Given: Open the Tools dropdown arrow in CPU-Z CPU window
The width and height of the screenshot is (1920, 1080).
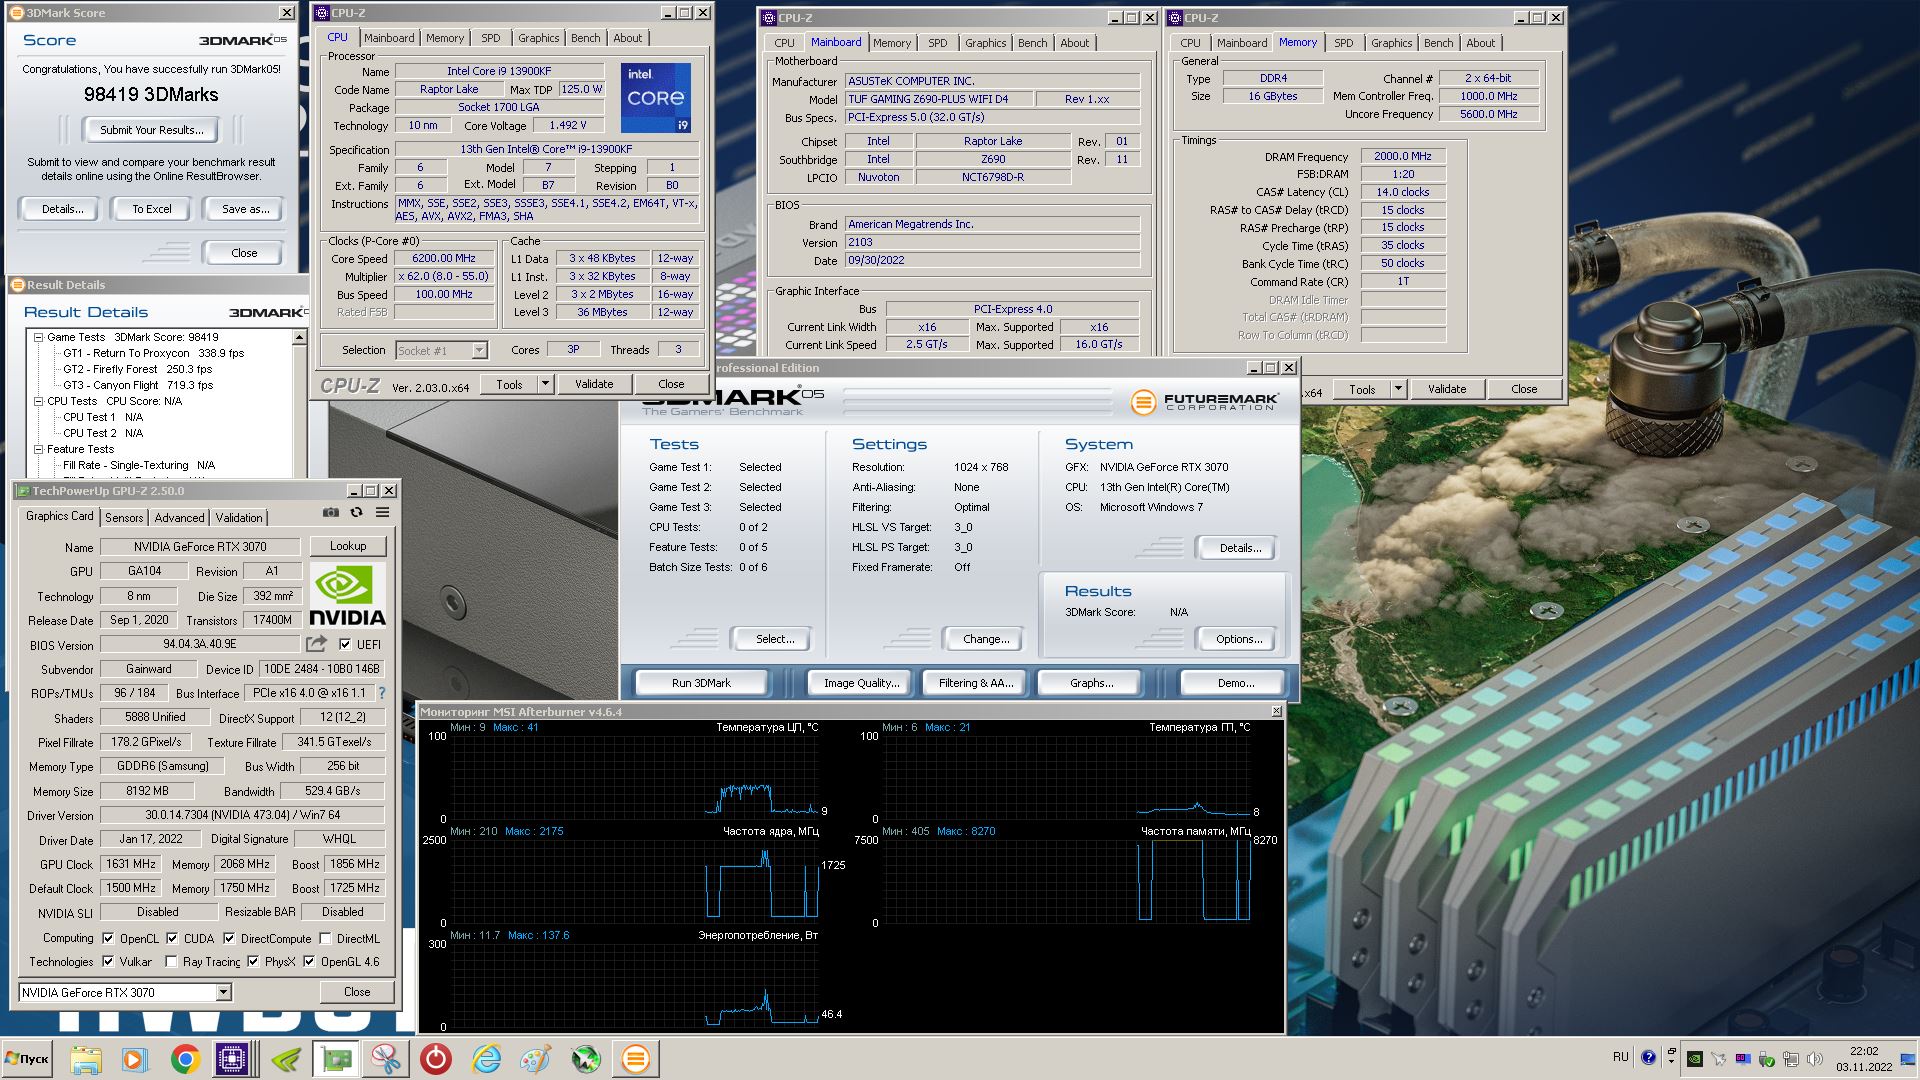Looking at the screenshot, I should [x=545, y=384].
